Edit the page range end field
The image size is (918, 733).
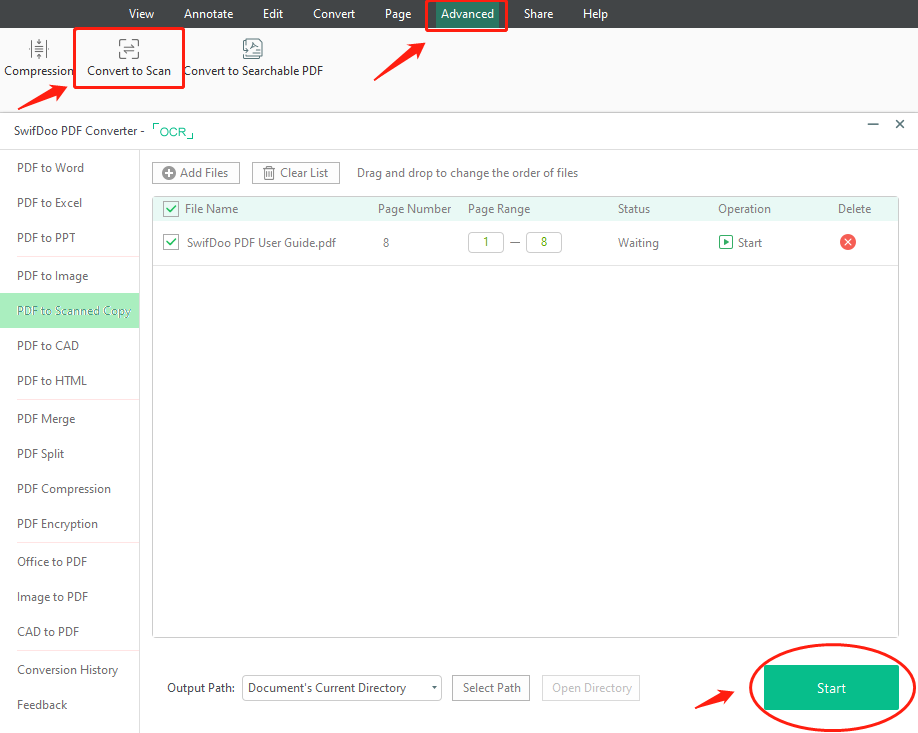(544, 242)
